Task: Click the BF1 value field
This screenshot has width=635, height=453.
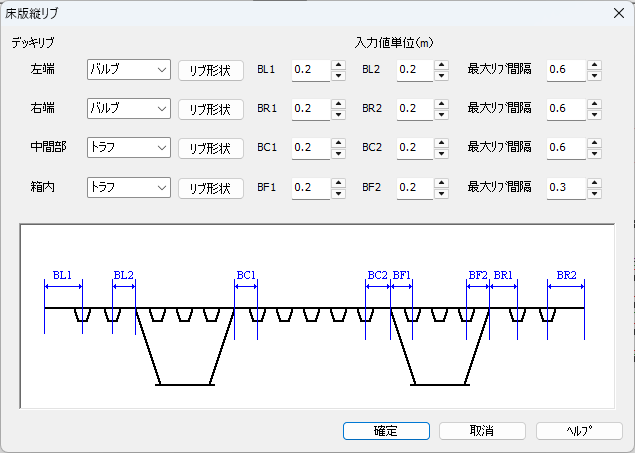Action: 311,188
